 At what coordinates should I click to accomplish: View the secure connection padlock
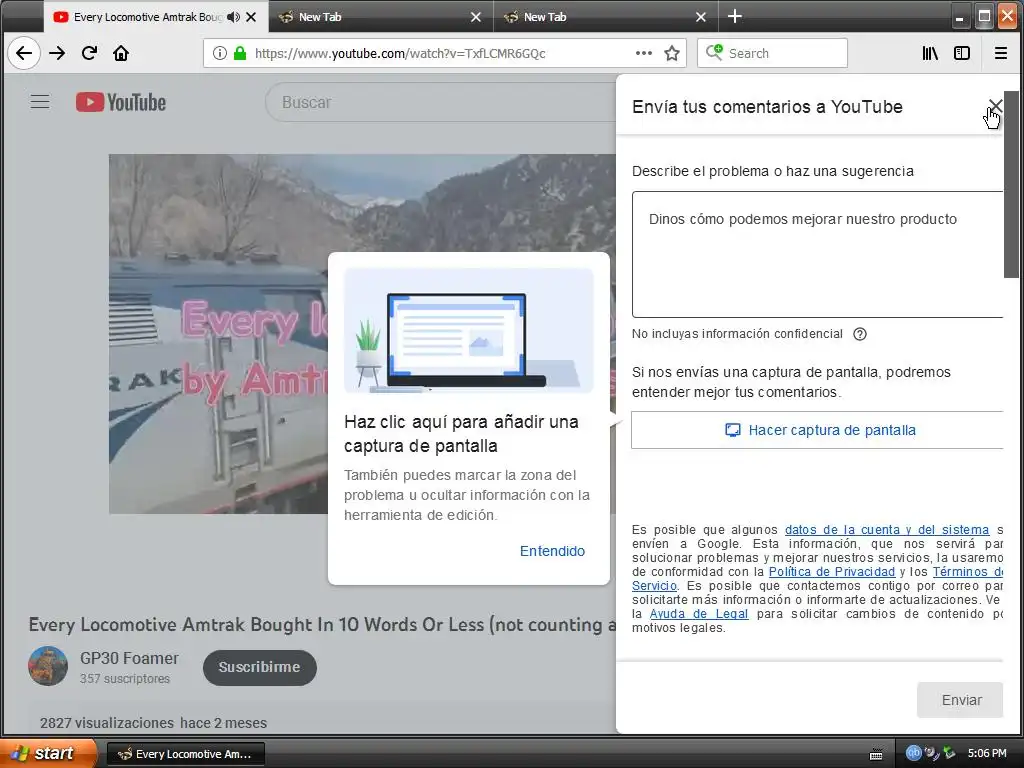coord(240,53)
